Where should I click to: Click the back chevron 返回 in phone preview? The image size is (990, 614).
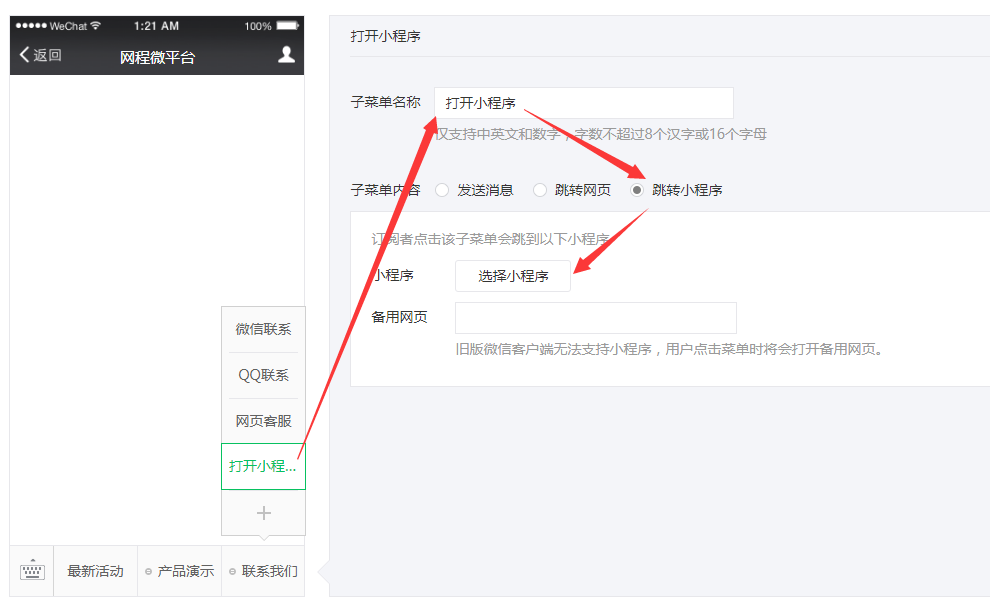click(40, 55)
